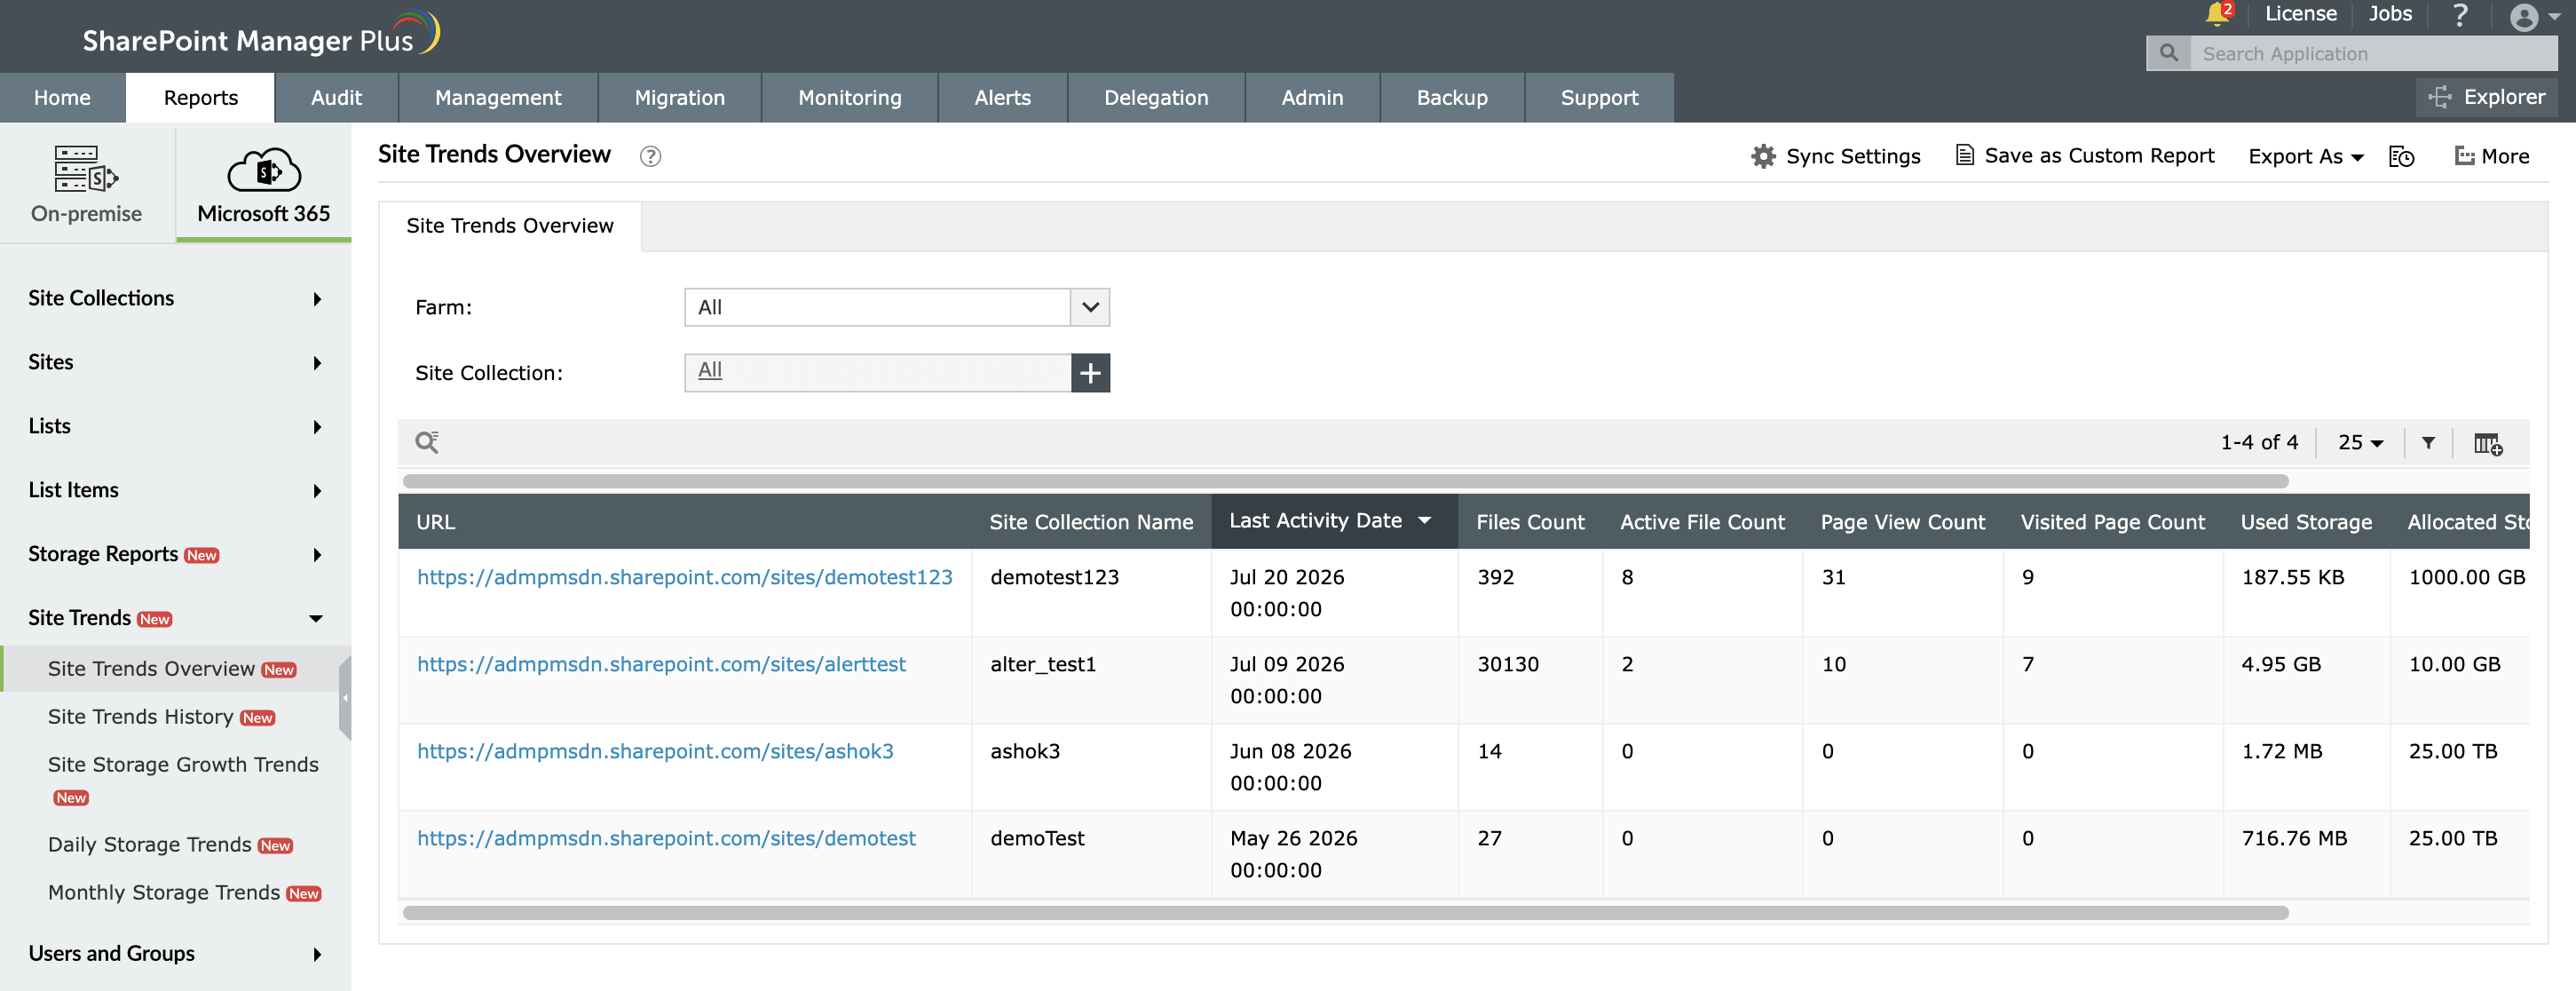Switch to the Alerts tab

click(x=1003, y=98)
